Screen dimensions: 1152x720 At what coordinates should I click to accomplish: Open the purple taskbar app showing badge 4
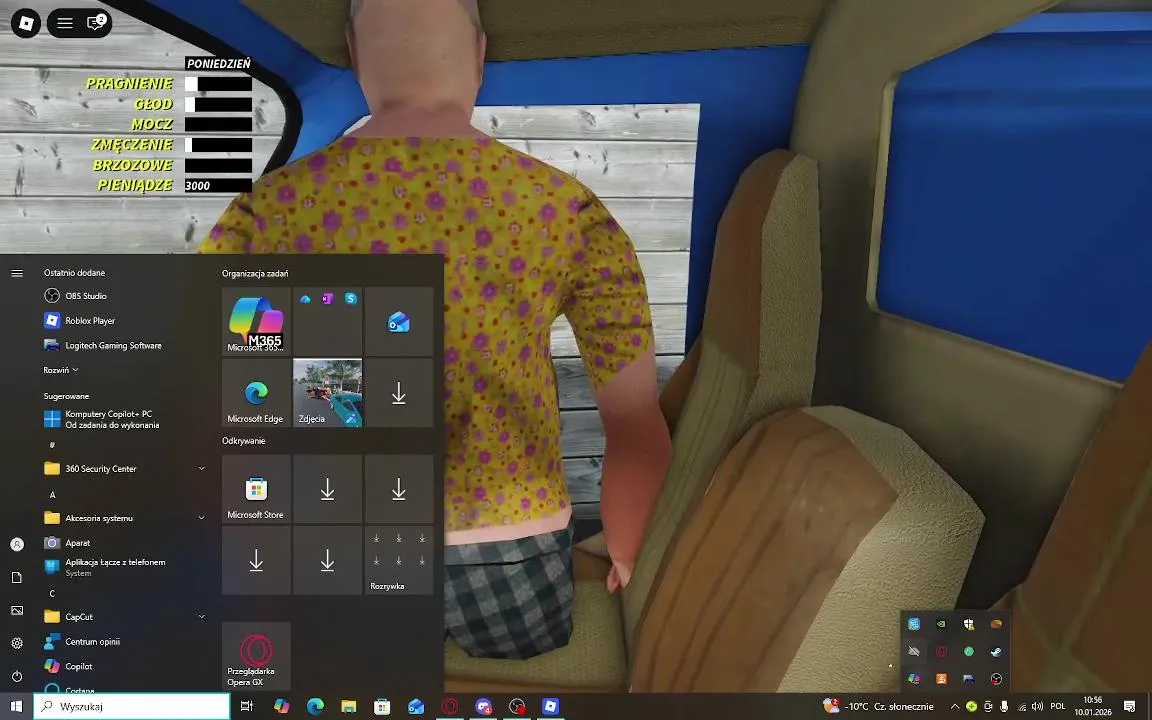point(483,706)
